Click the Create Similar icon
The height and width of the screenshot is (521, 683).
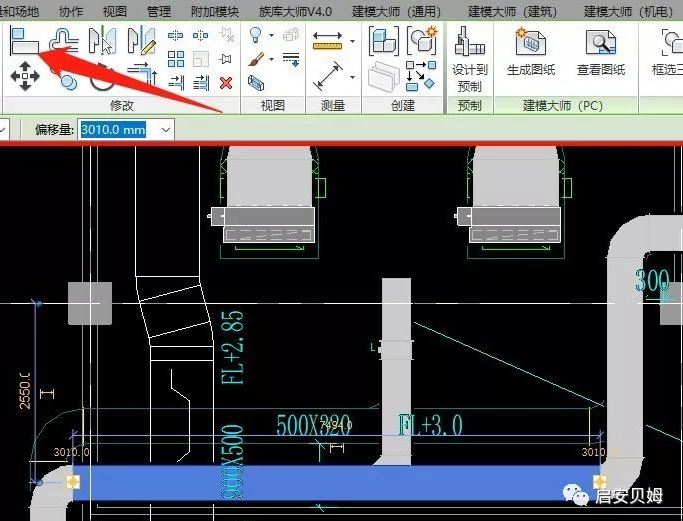(x=421, y=75)
